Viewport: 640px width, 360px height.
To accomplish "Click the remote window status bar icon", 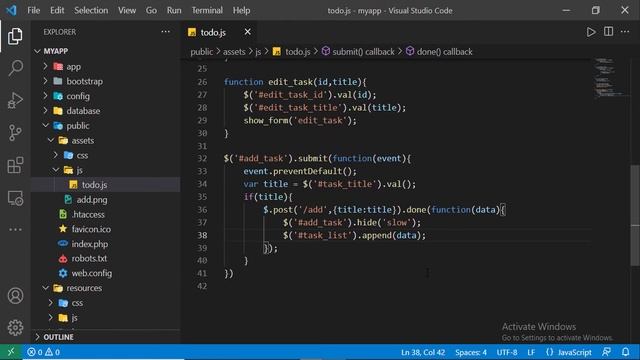I will [11, 352].
